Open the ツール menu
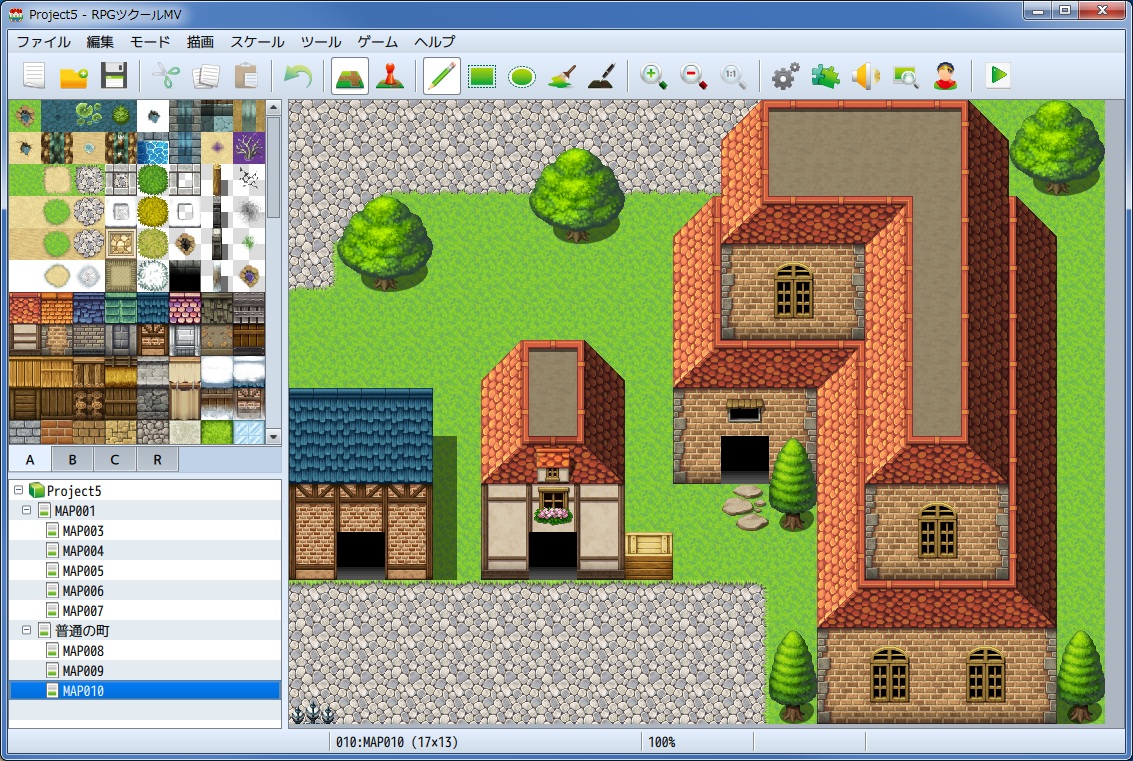 (x=321, y=42)
